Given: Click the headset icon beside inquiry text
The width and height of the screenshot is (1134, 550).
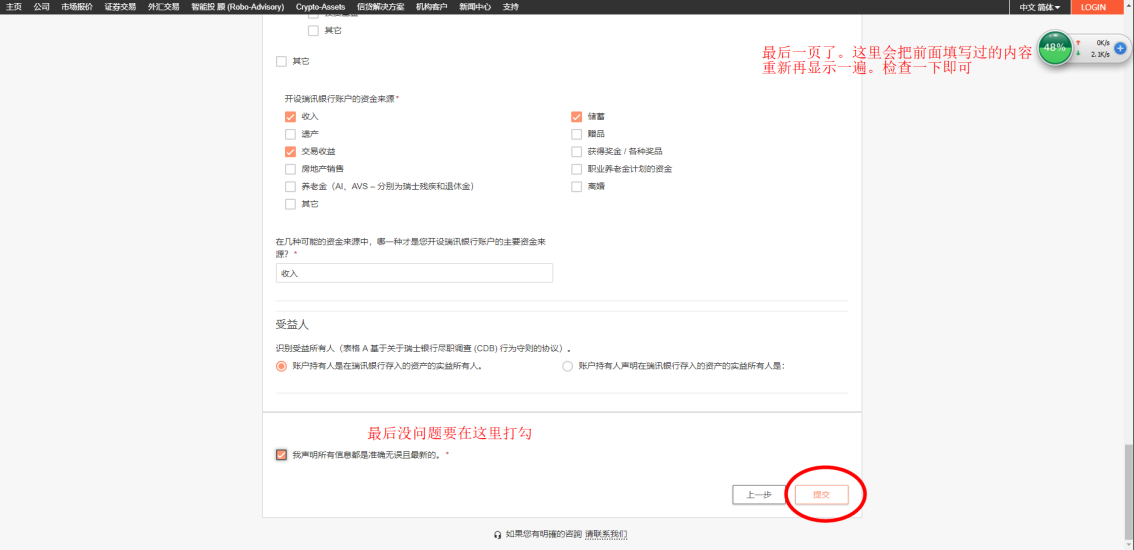Looking at the screenshot, I should 498,535.
